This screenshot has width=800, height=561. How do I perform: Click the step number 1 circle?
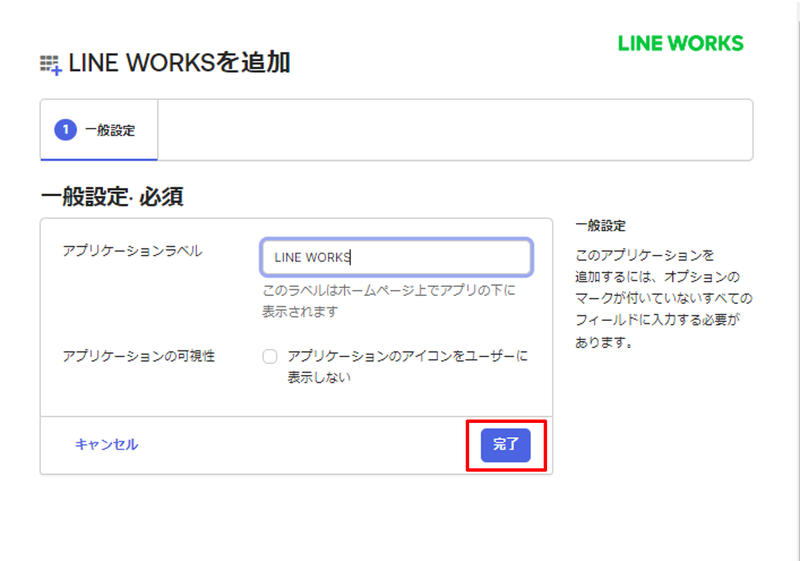tap(65, 130)
